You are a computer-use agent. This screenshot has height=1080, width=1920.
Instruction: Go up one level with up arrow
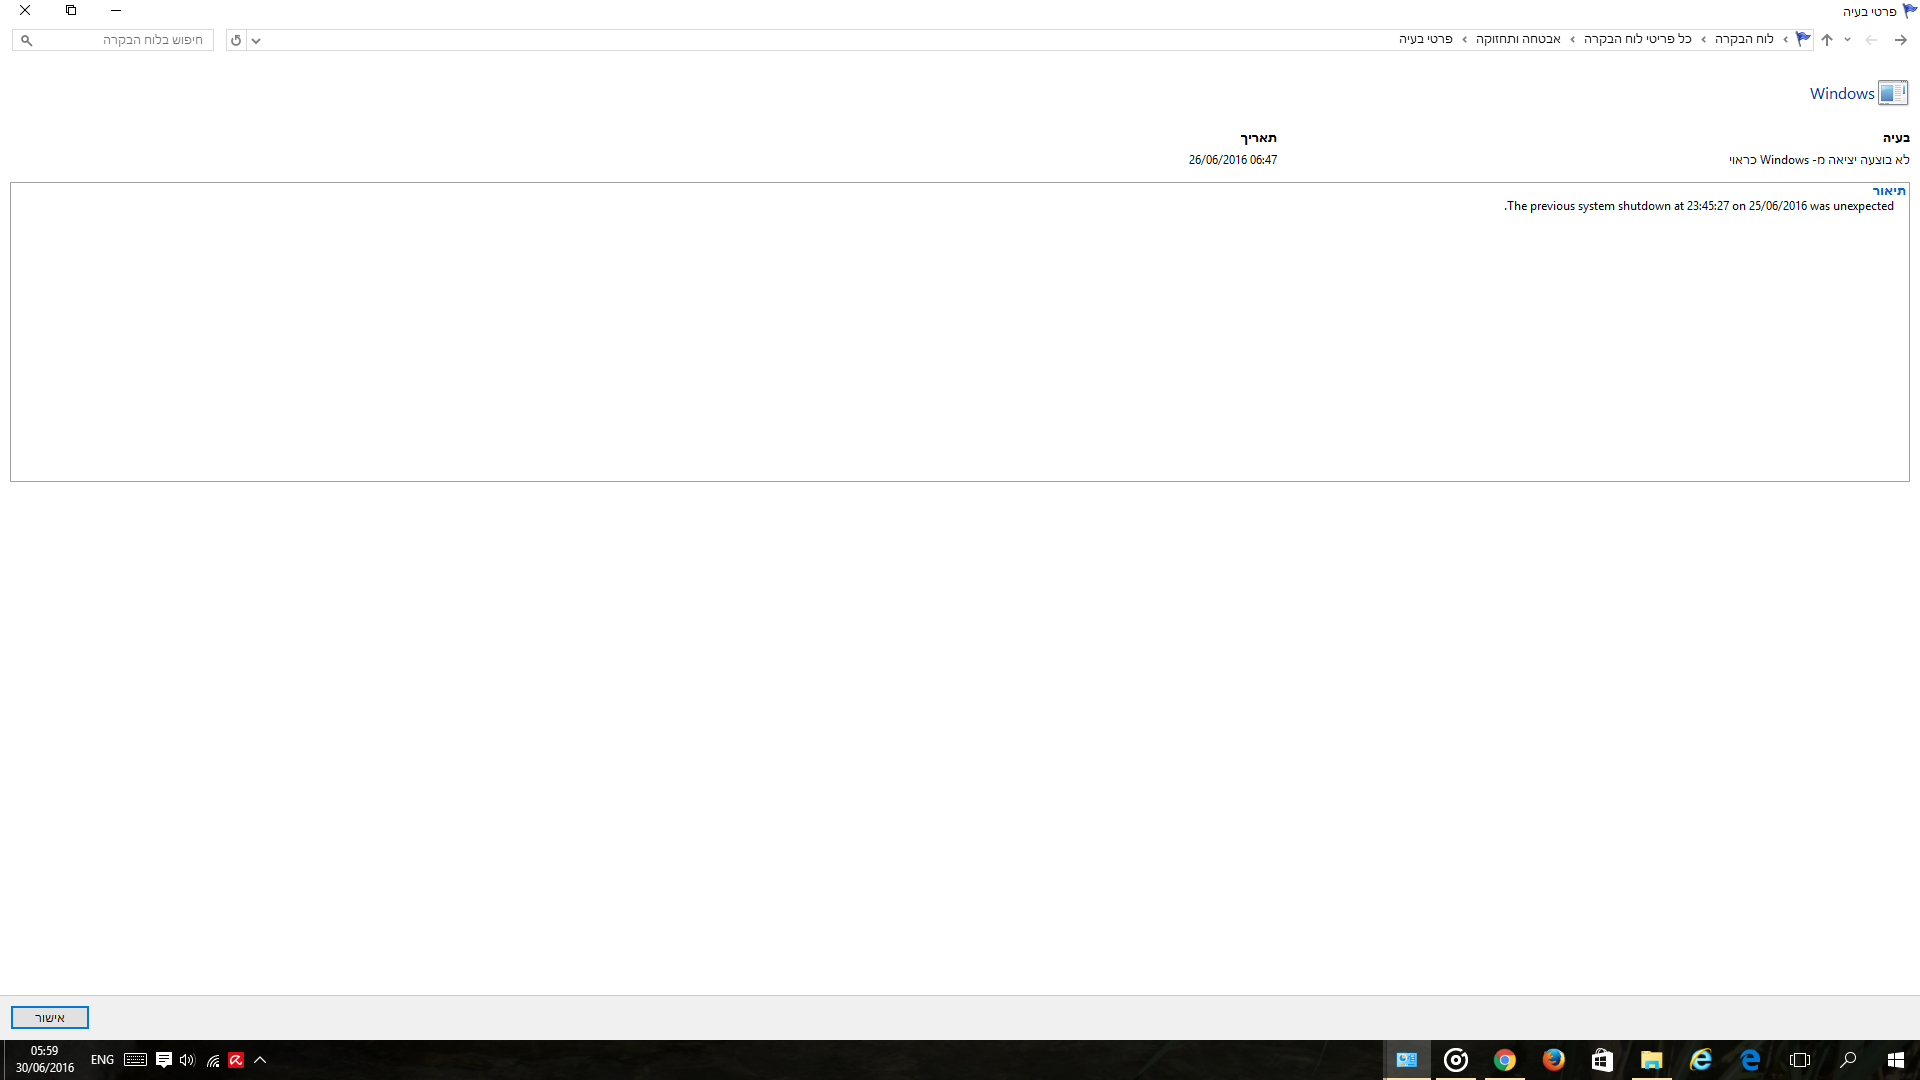(x=1827, y=40)
